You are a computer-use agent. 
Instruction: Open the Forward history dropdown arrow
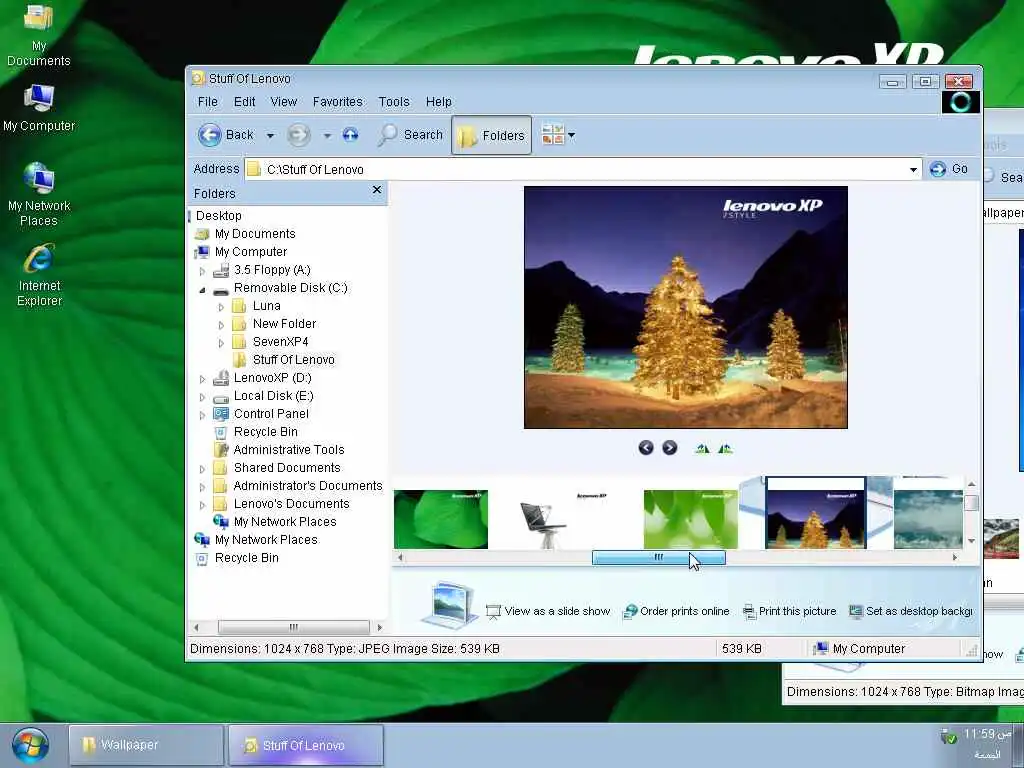click(327, 136)
